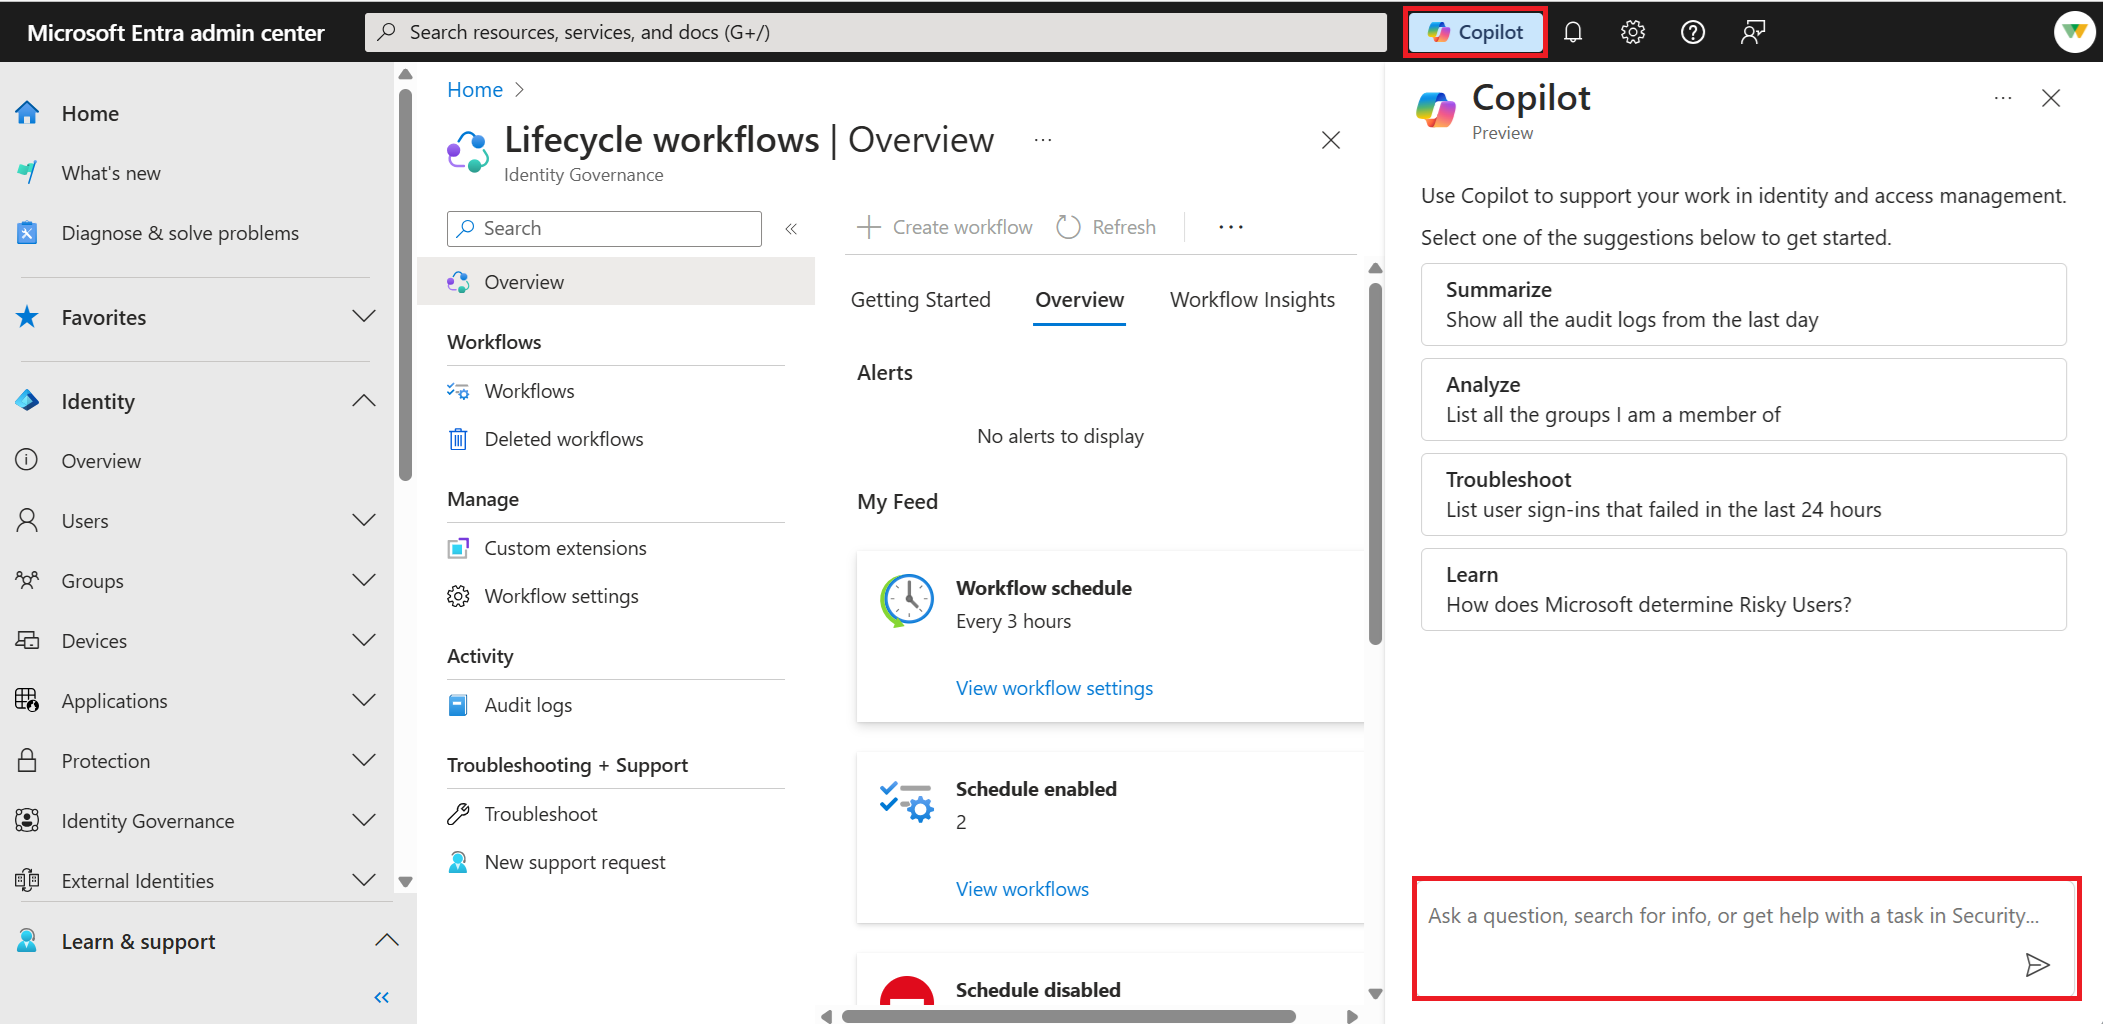Choose the Analyze groups suggestion
The height and width of the screenshot is (1024, 2103).
(x=1743, y=399)
